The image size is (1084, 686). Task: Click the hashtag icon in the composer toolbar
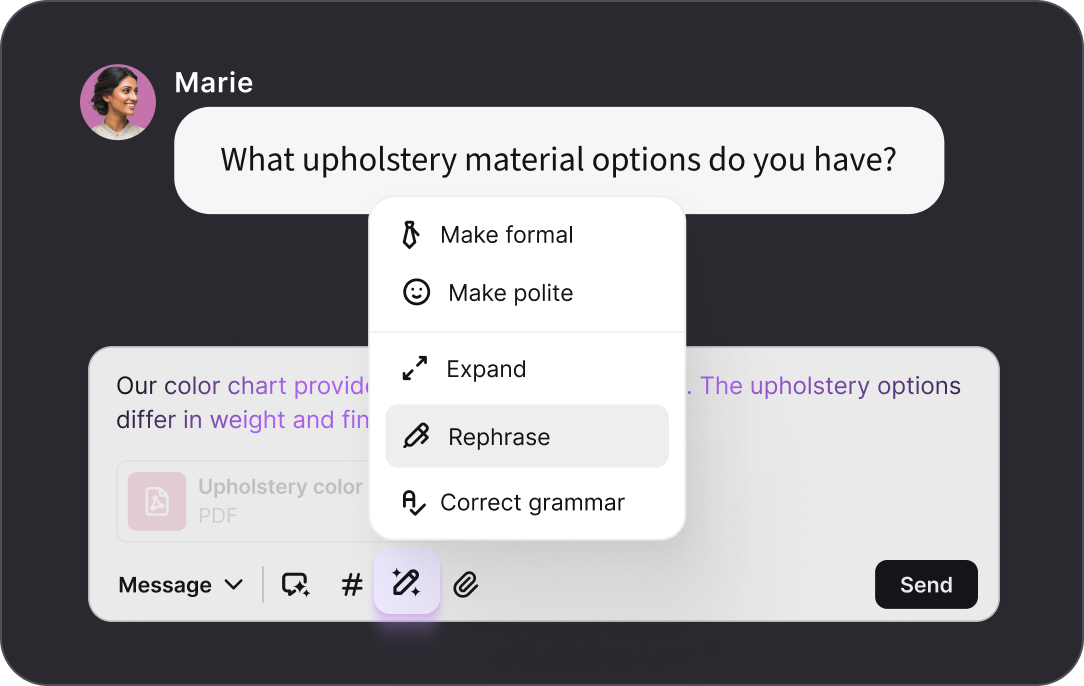tap(351, 584)
